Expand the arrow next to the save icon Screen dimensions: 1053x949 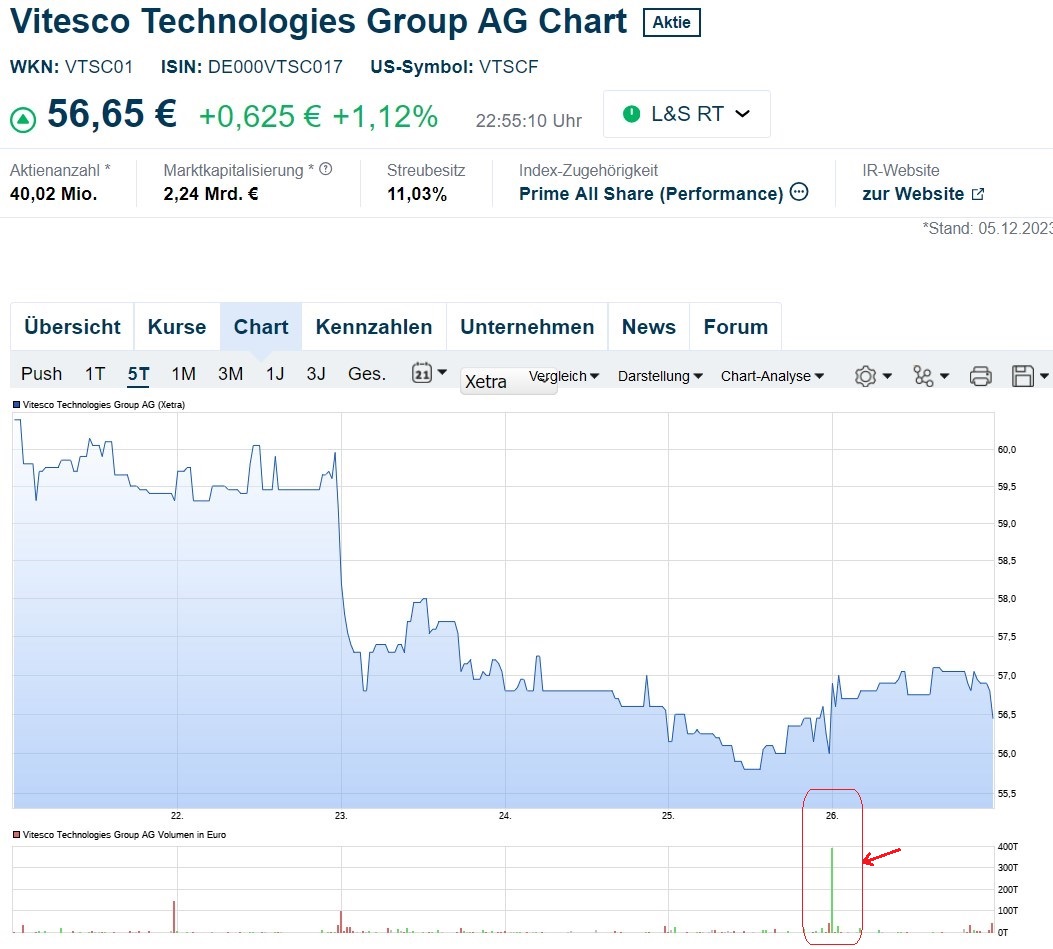tap(1044, 376)
